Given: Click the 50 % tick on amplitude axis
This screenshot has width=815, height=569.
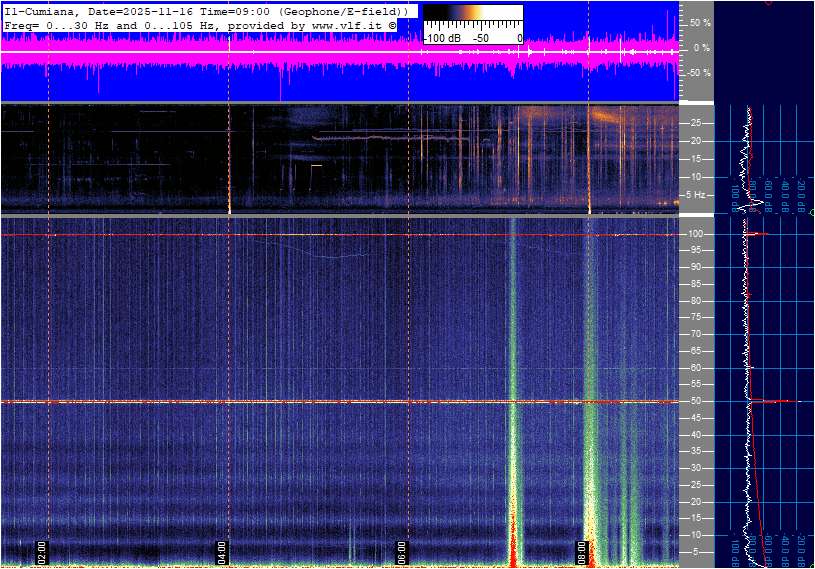Looking at the screenshot, I should (700, 22).
